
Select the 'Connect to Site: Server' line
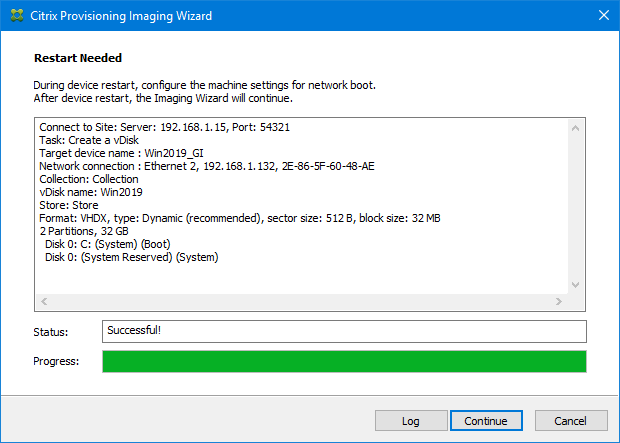[164, 127]
